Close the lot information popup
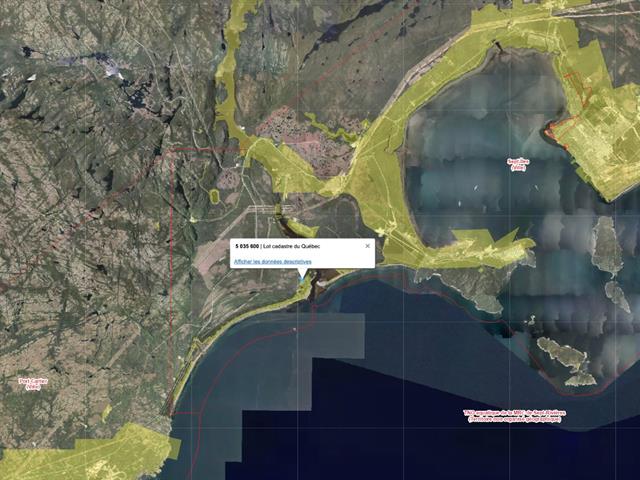 (x=367, y=245)
